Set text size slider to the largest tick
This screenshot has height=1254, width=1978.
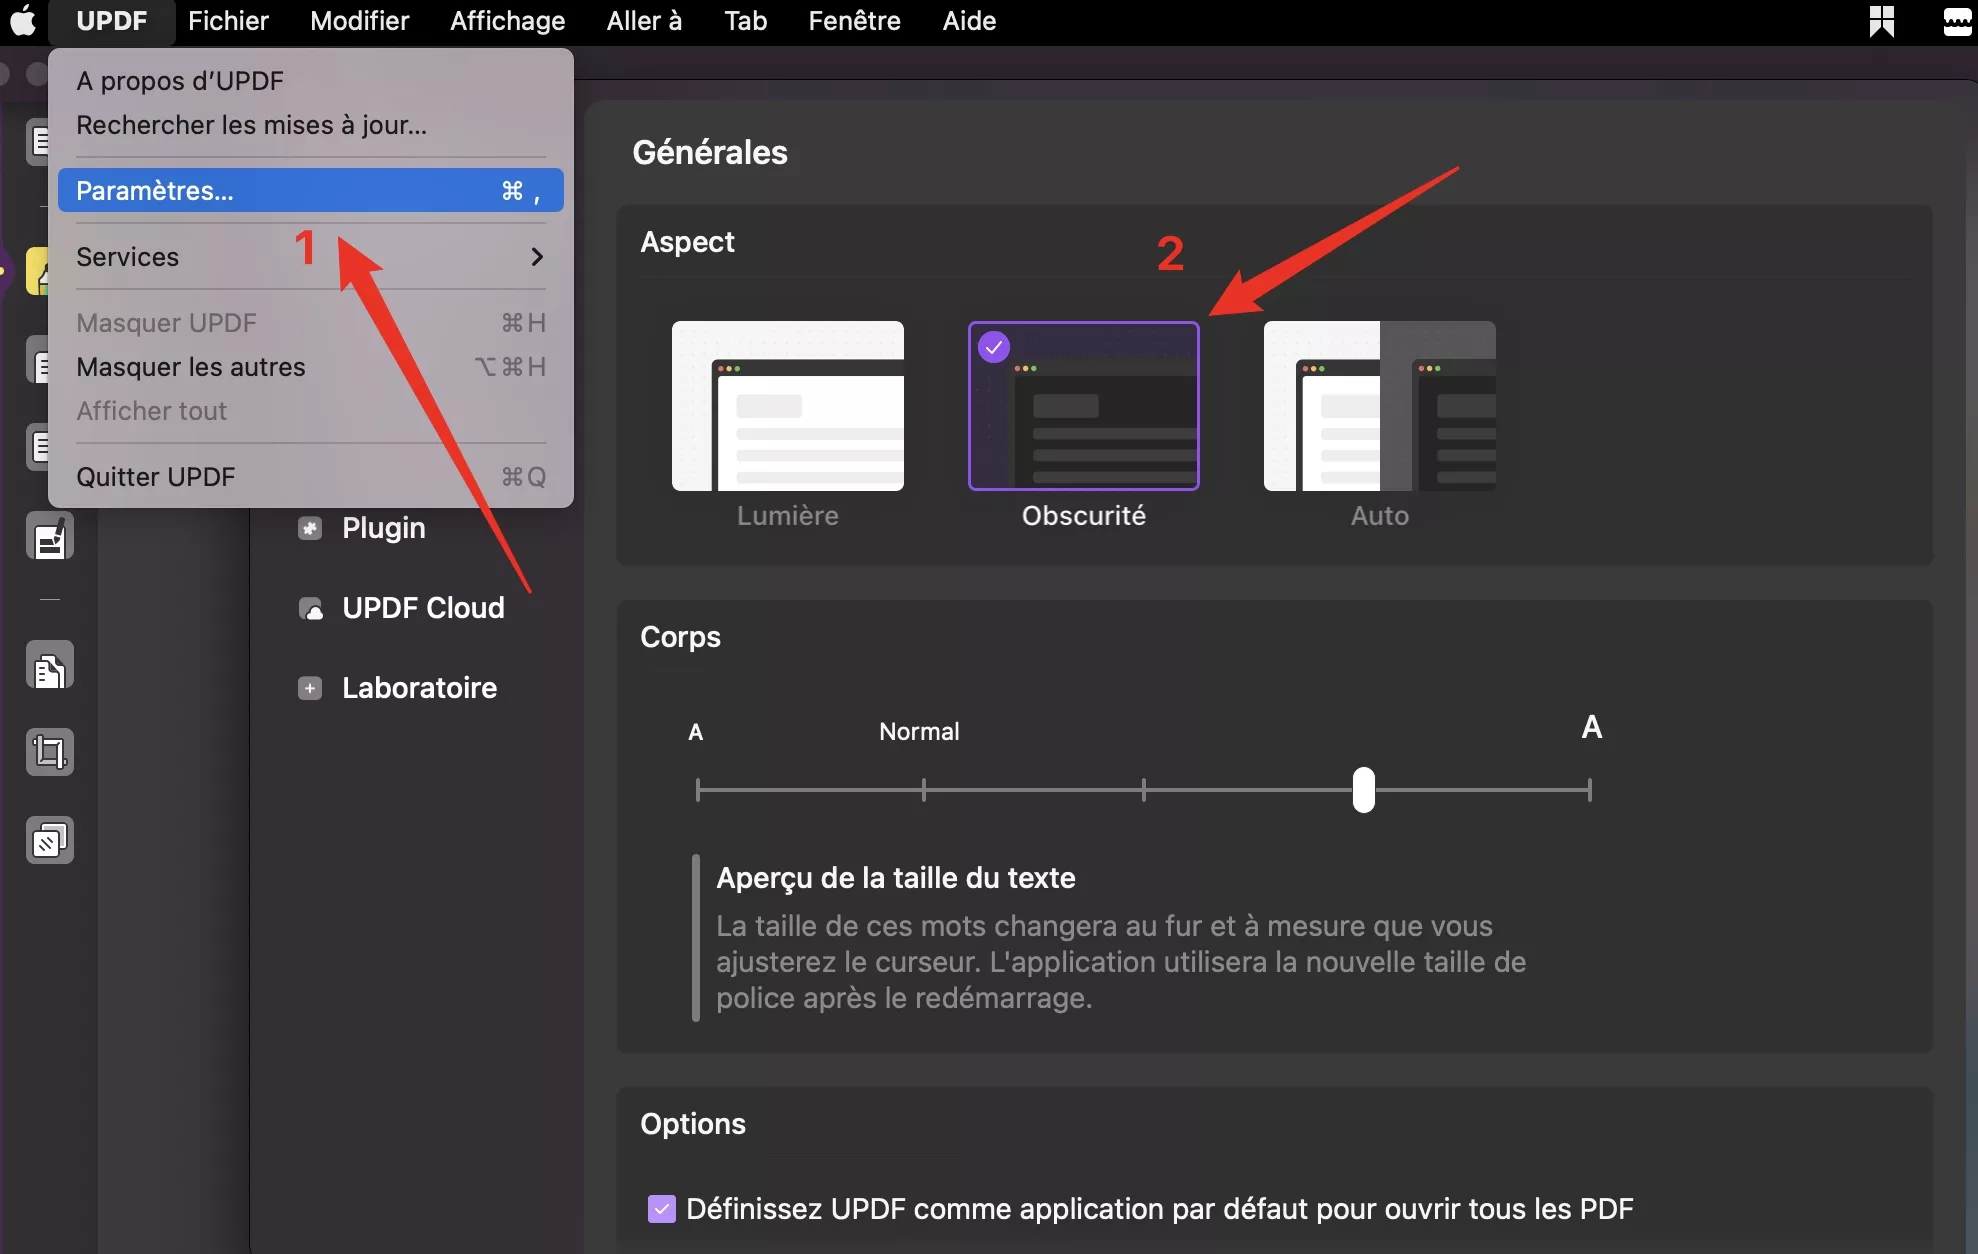(1589, 790)
